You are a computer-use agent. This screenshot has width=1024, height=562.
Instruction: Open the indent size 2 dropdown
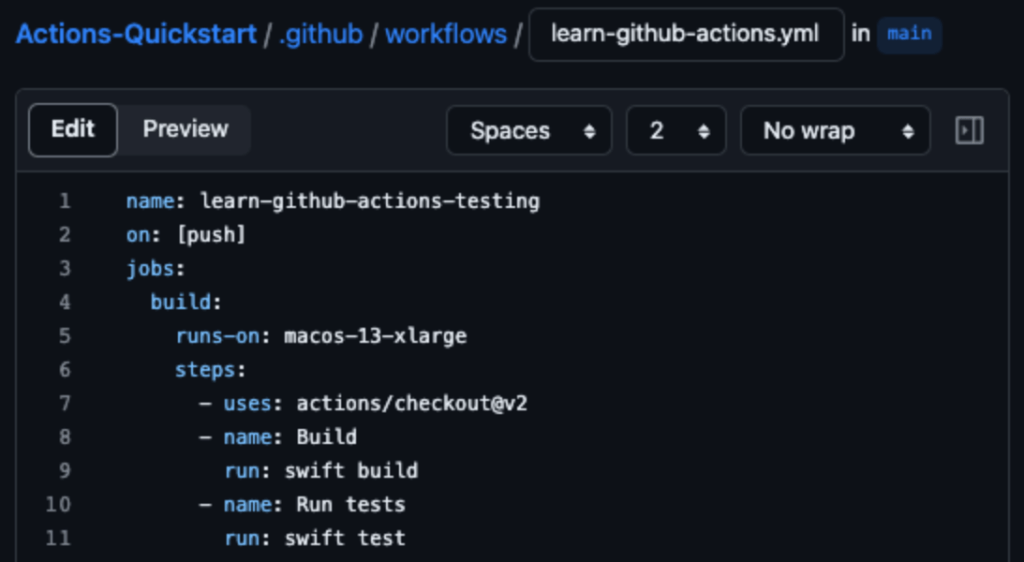click(x=676, y=131)
